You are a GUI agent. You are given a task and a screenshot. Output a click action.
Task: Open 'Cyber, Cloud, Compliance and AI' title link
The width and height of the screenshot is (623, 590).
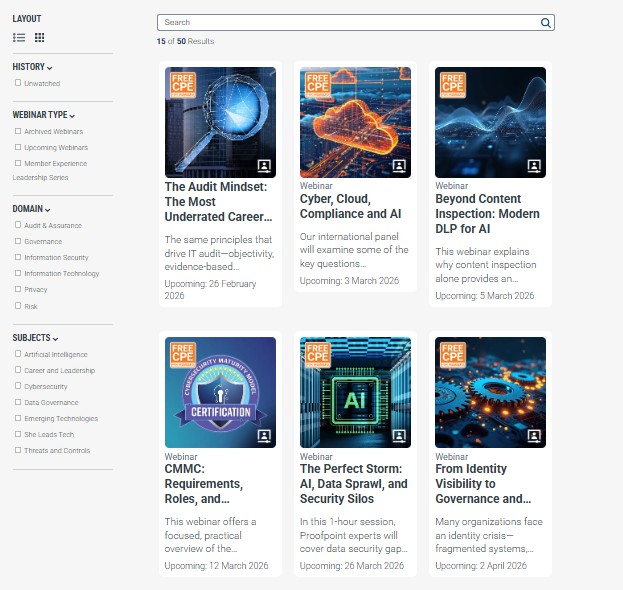tap(350, 206)
